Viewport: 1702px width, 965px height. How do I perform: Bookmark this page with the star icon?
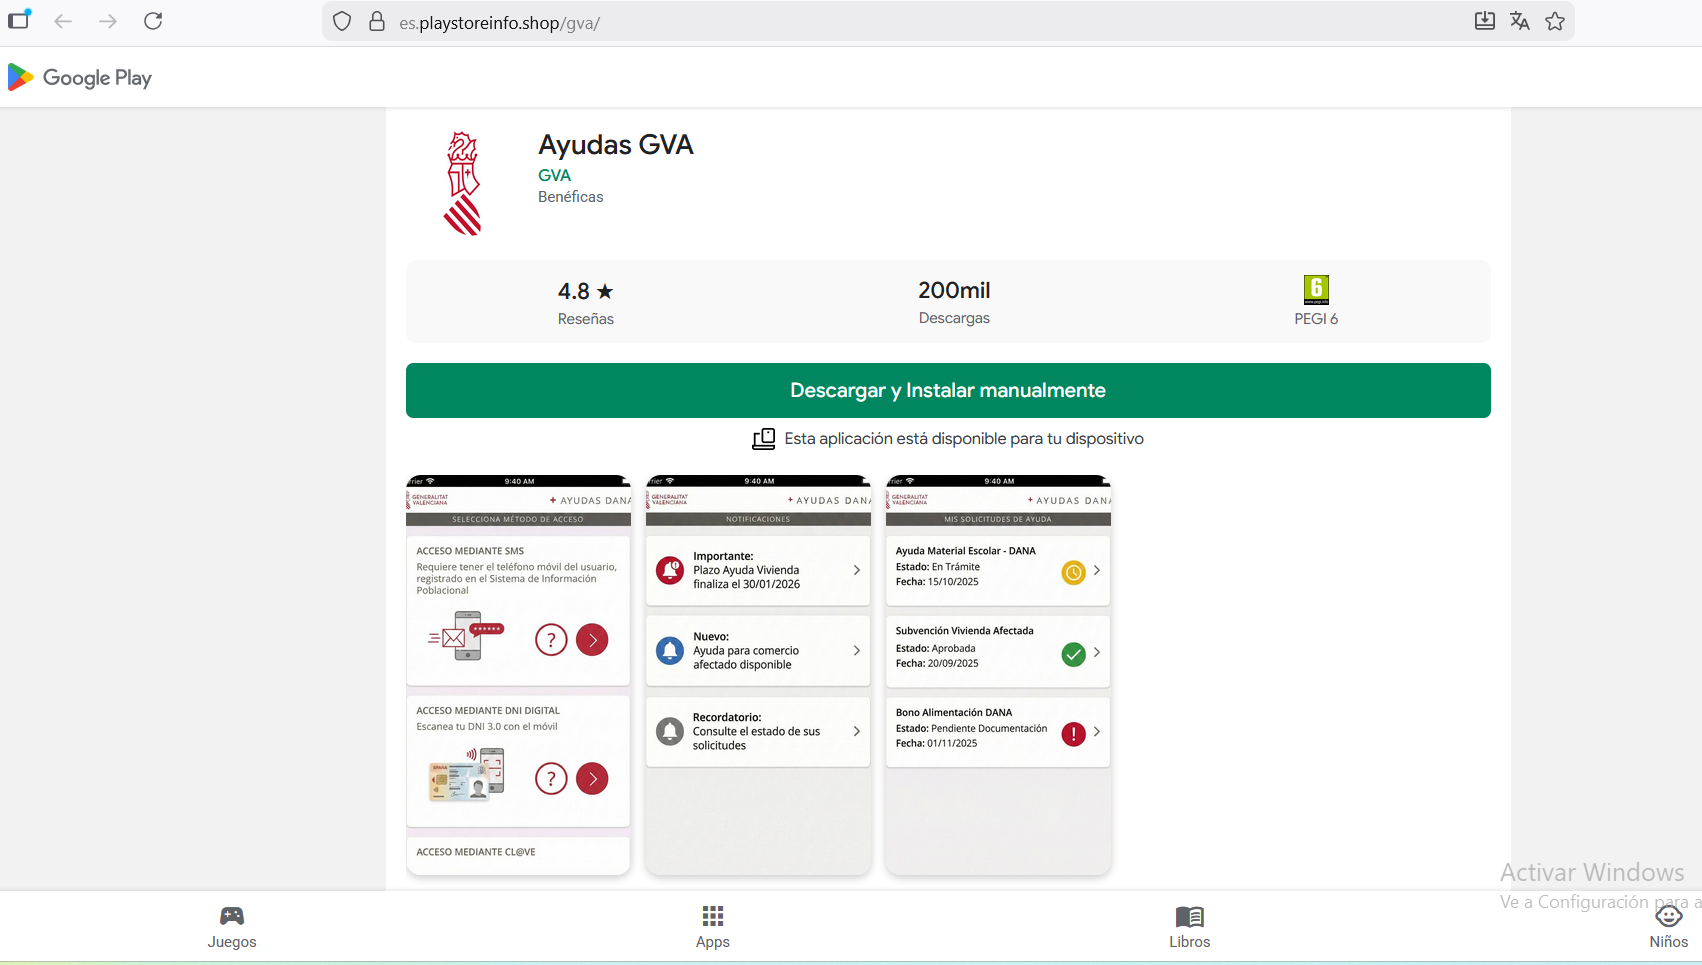1555,21
